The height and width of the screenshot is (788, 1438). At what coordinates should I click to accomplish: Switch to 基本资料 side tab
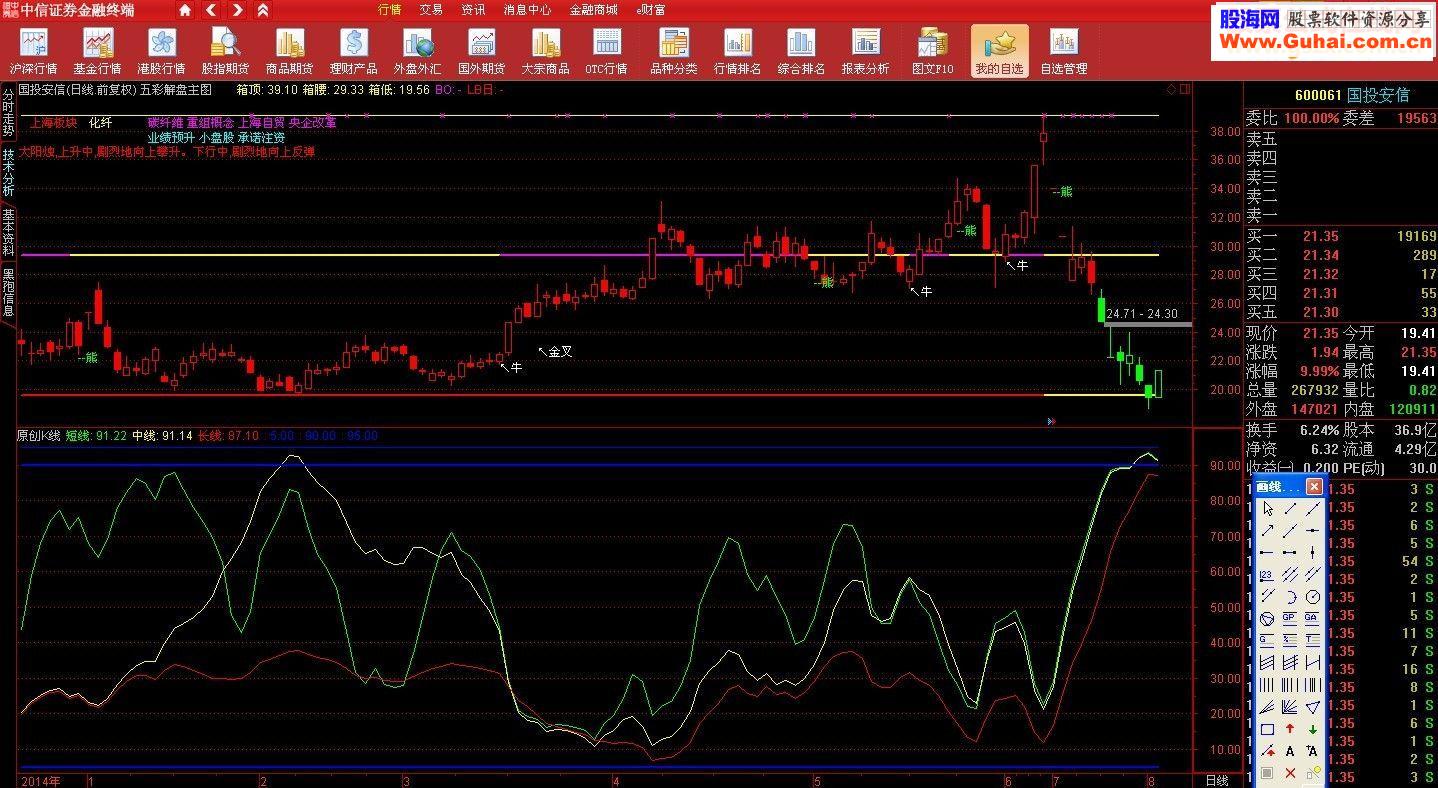click(x=8, y=232)
